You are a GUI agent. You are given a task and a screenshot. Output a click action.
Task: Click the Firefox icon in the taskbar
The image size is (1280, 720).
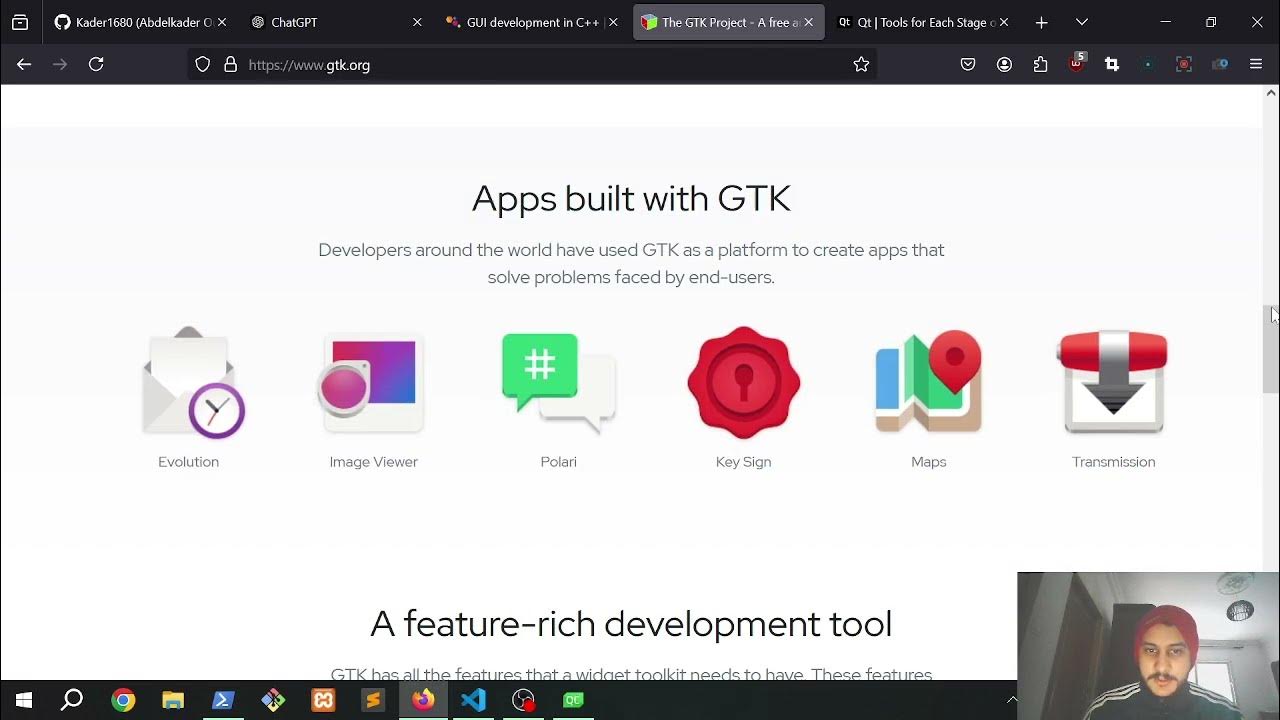(423, 700)
